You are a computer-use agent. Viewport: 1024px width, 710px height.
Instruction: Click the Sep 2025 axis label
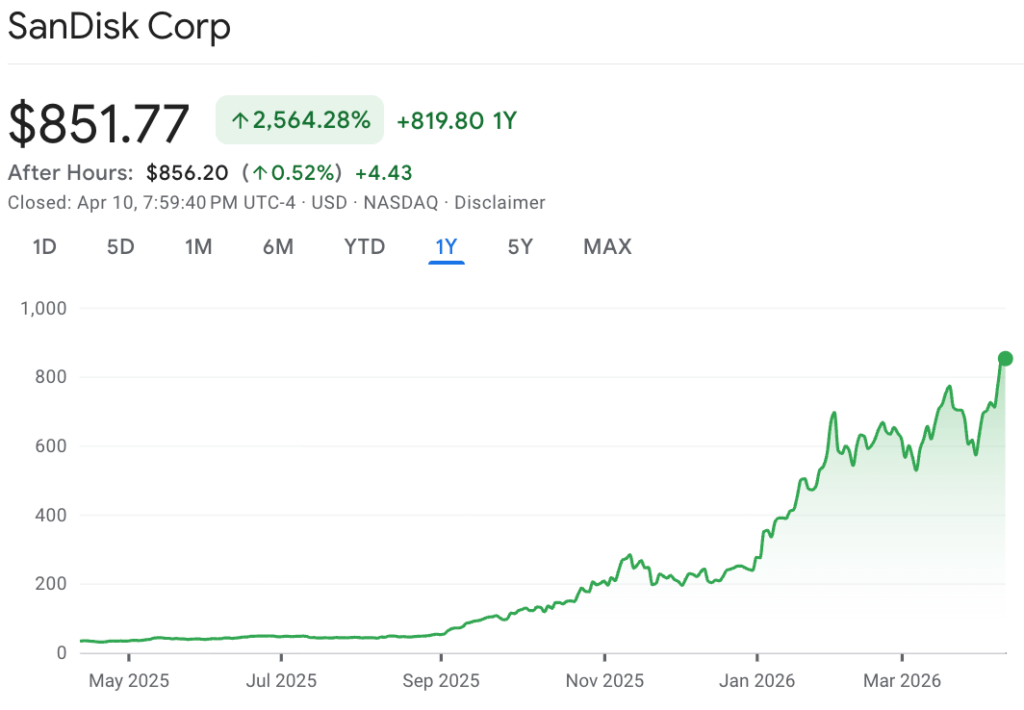pyautogui.click(x=441, y=681)
